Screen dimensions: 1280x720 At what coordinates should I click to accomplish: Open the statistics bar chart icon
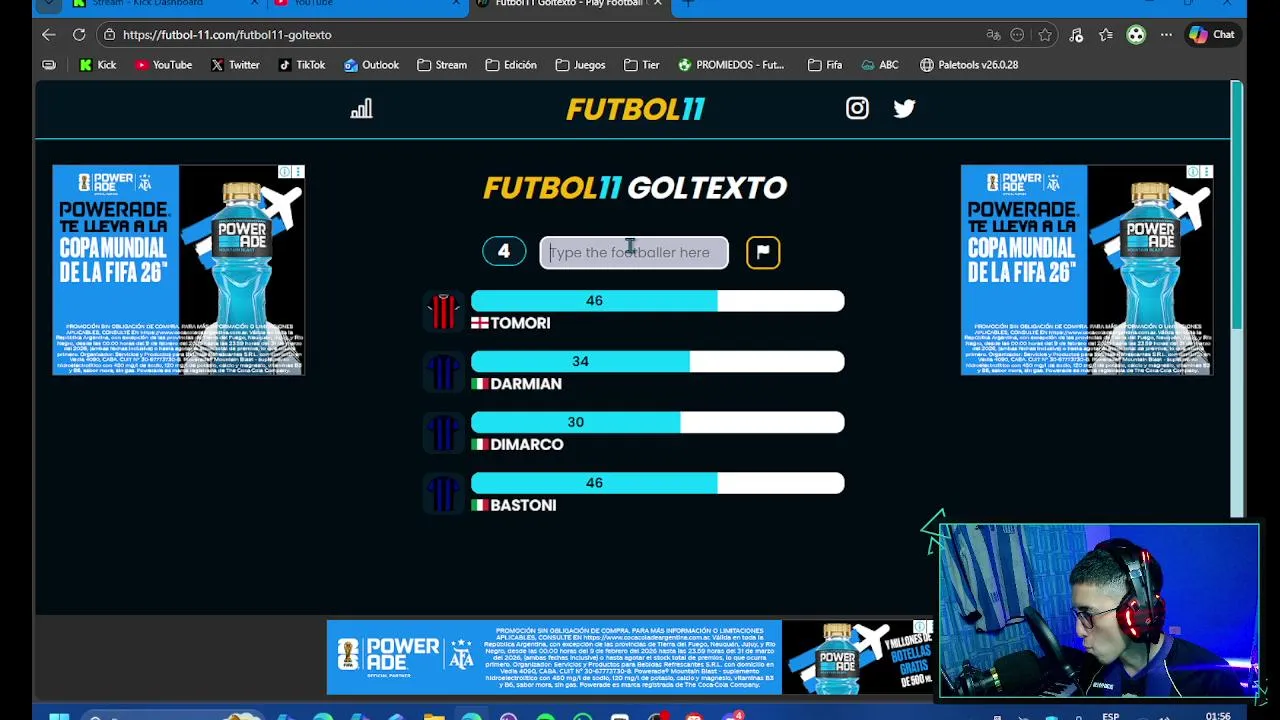click(361, 108)
